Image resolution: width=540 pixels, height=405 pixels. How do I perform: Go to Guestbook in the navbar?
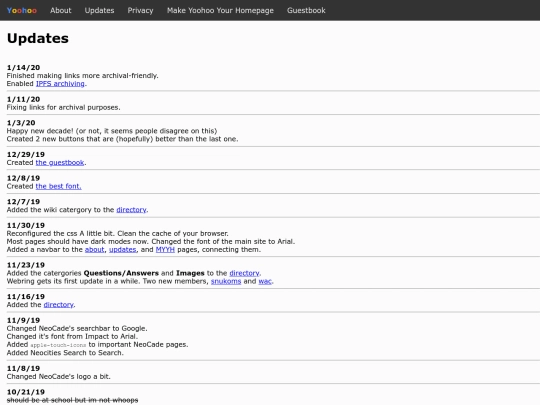[306, 10]
